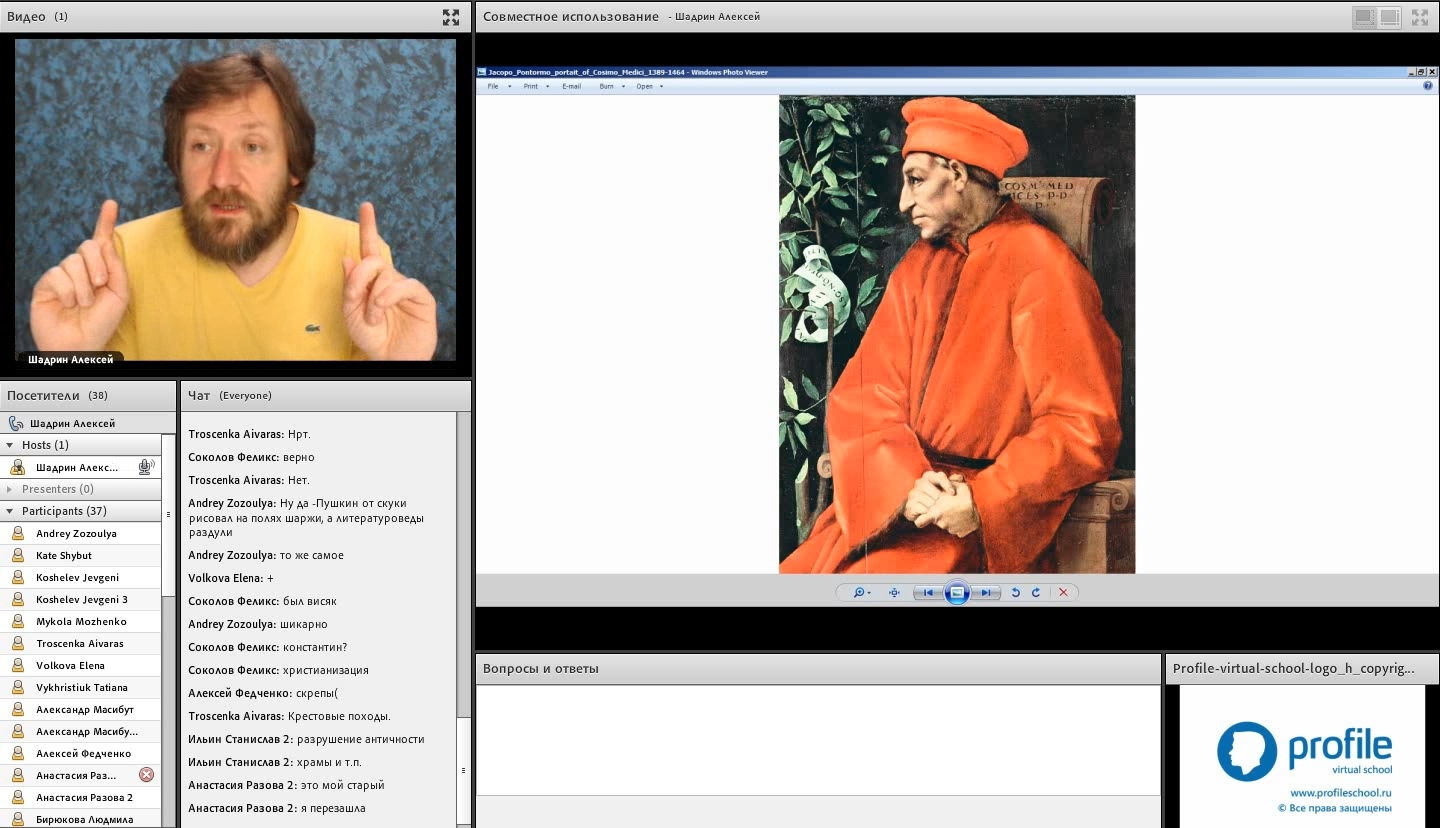This screenshot has width=1440, height=828.
Task: Delete the picture with the red X
Action: coord(1063,592)
